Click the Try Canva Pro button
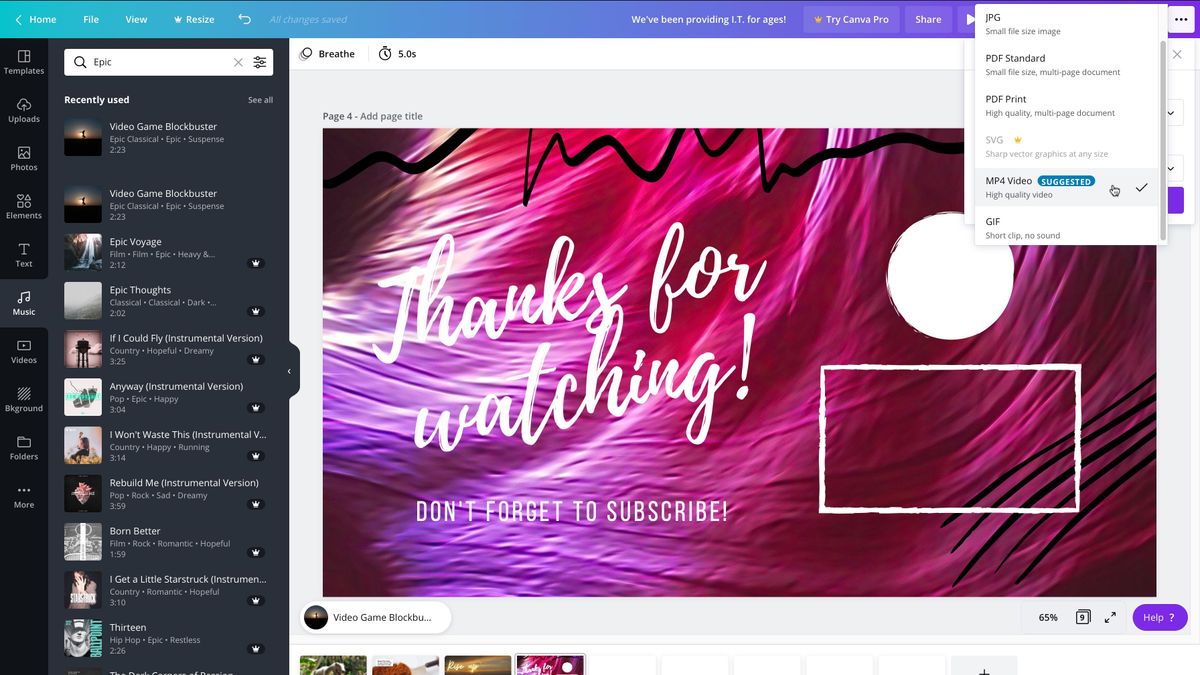The height and width of the screenshot is (675, 1200). click(851, 18)
